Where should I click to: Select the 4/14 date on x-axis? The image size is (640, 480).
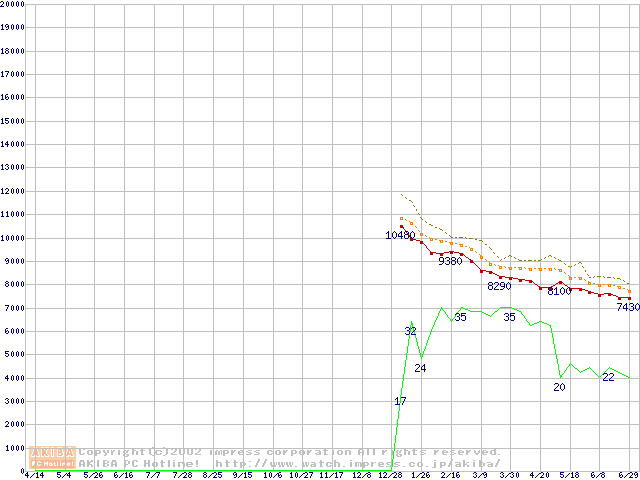[x=33, y=475]
